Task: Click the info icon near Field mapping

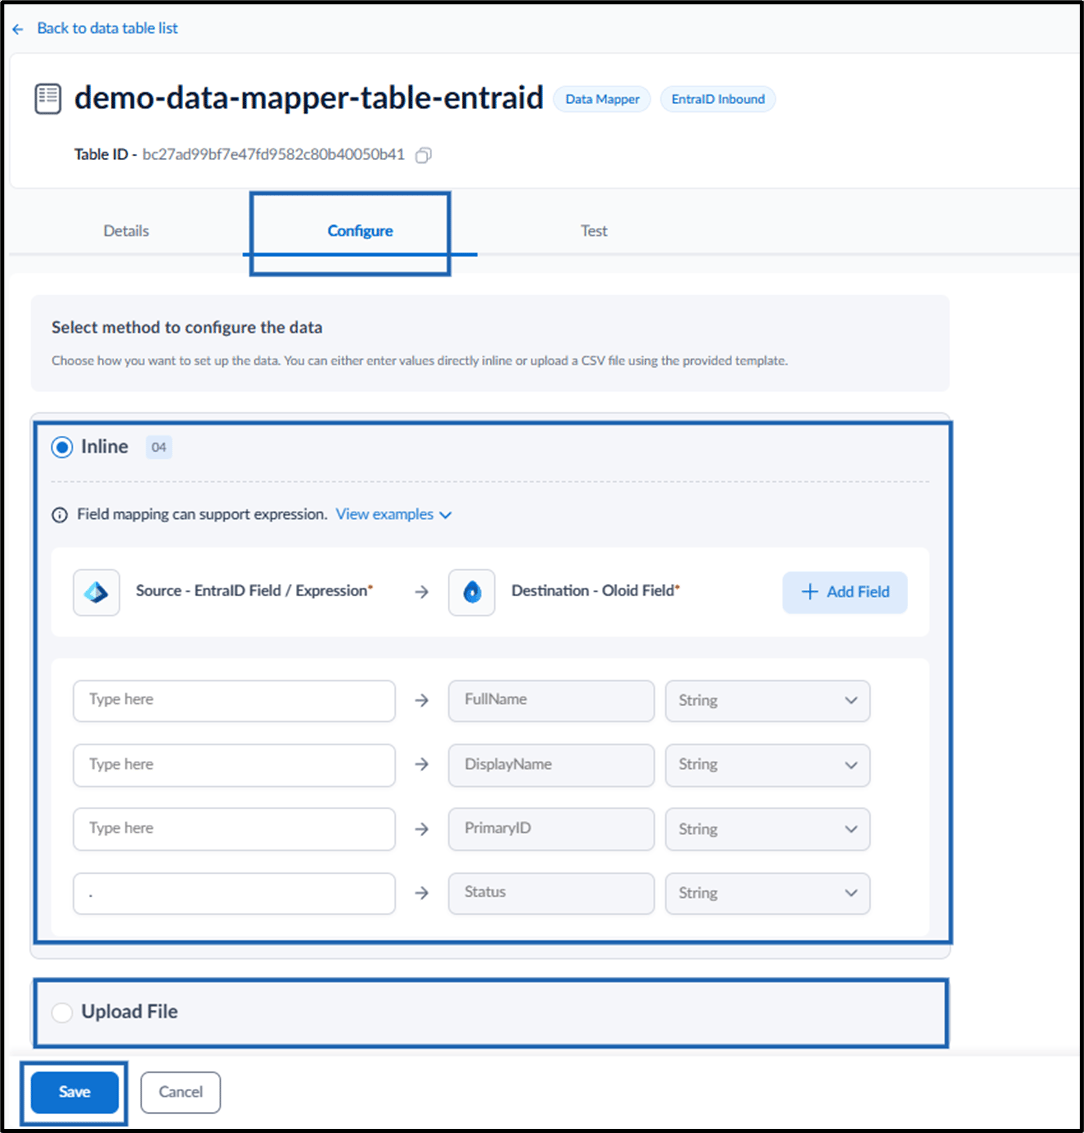Action: tap(59, 514)
